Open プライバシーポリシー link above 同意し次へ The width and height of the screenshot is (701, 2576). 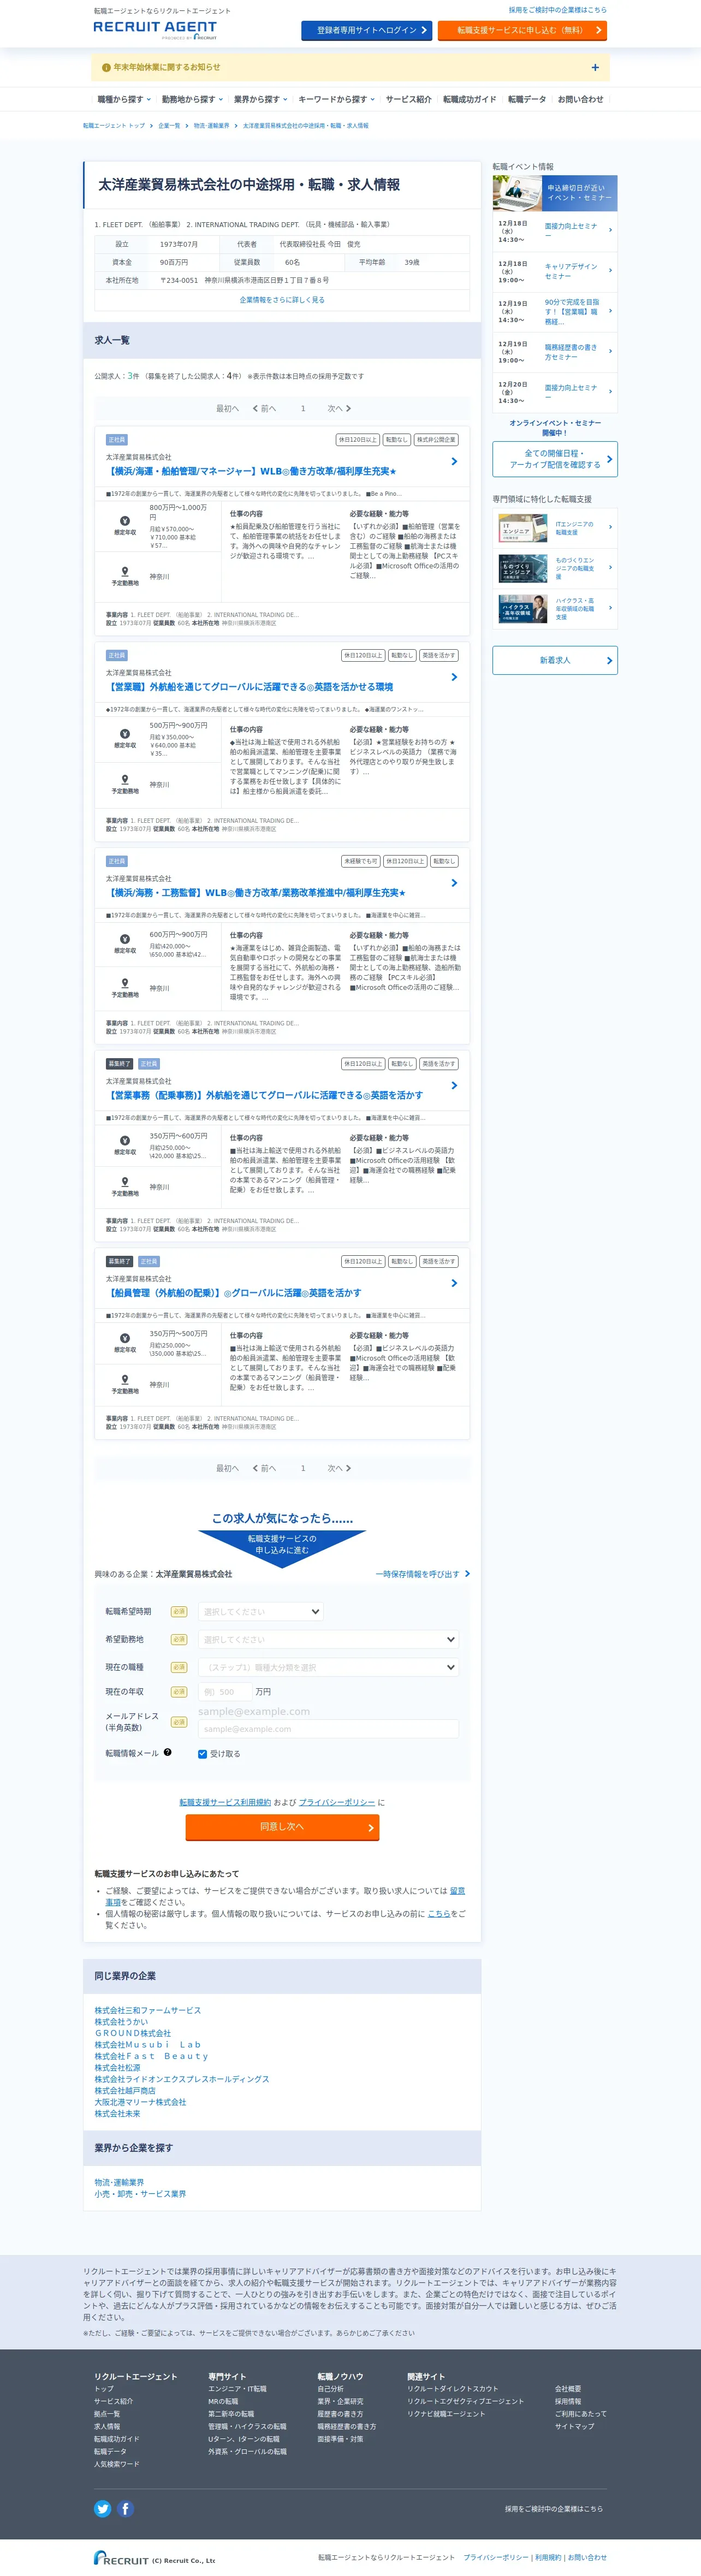[337, 1802]
